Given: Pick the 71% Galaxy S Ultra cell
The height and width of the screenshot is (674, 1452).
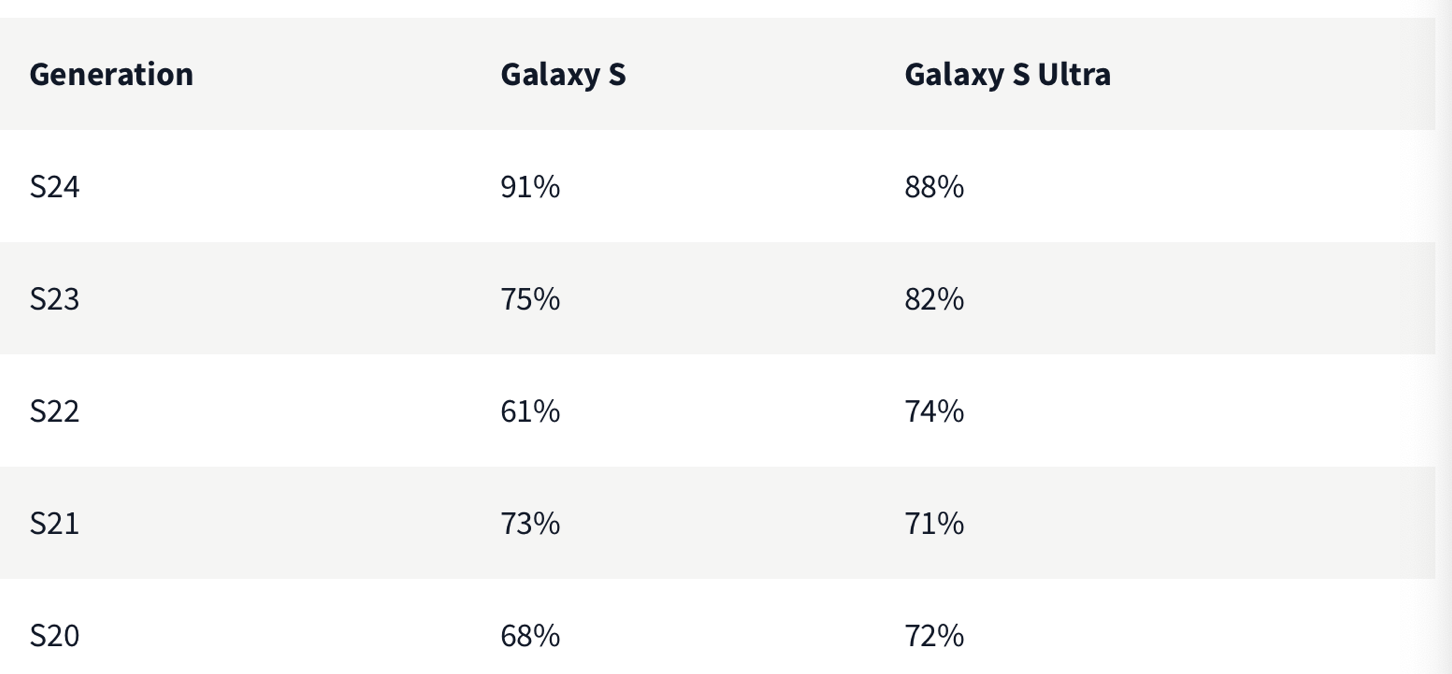Looking at the screenshot, I should [934, 523].
